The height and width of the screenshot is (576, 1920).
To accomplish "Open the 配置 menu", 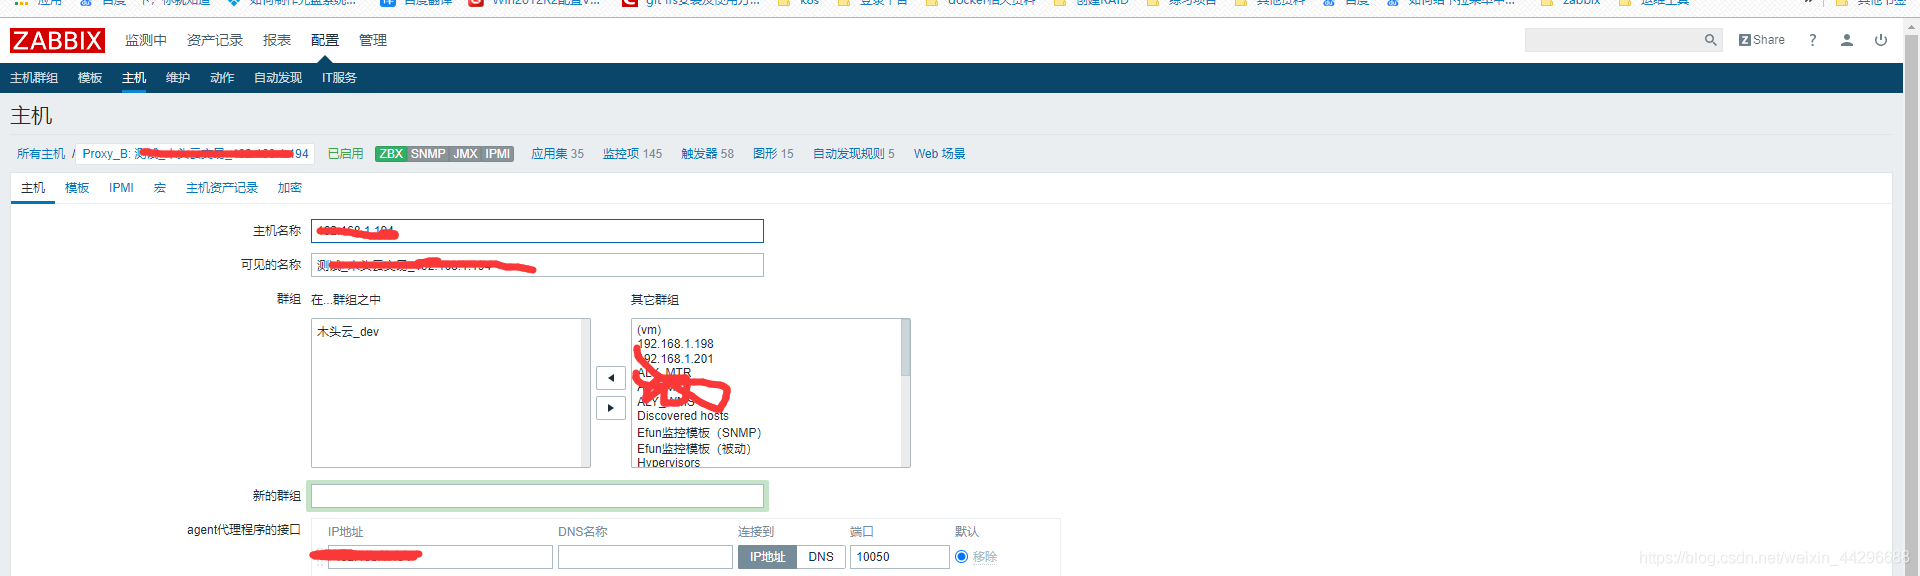I will point(325,40).
